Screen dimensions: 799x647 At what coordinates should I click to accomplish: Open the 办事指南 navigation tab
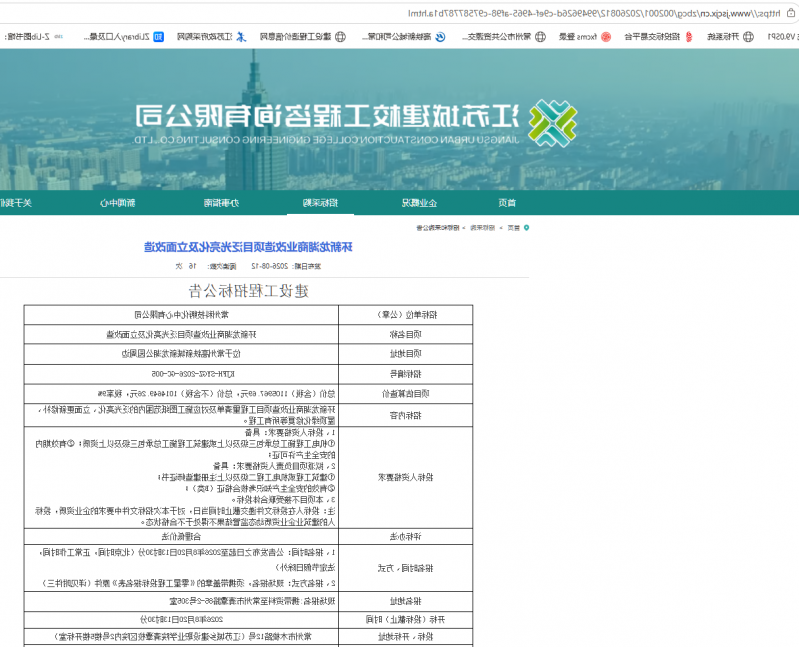[221, 203]
